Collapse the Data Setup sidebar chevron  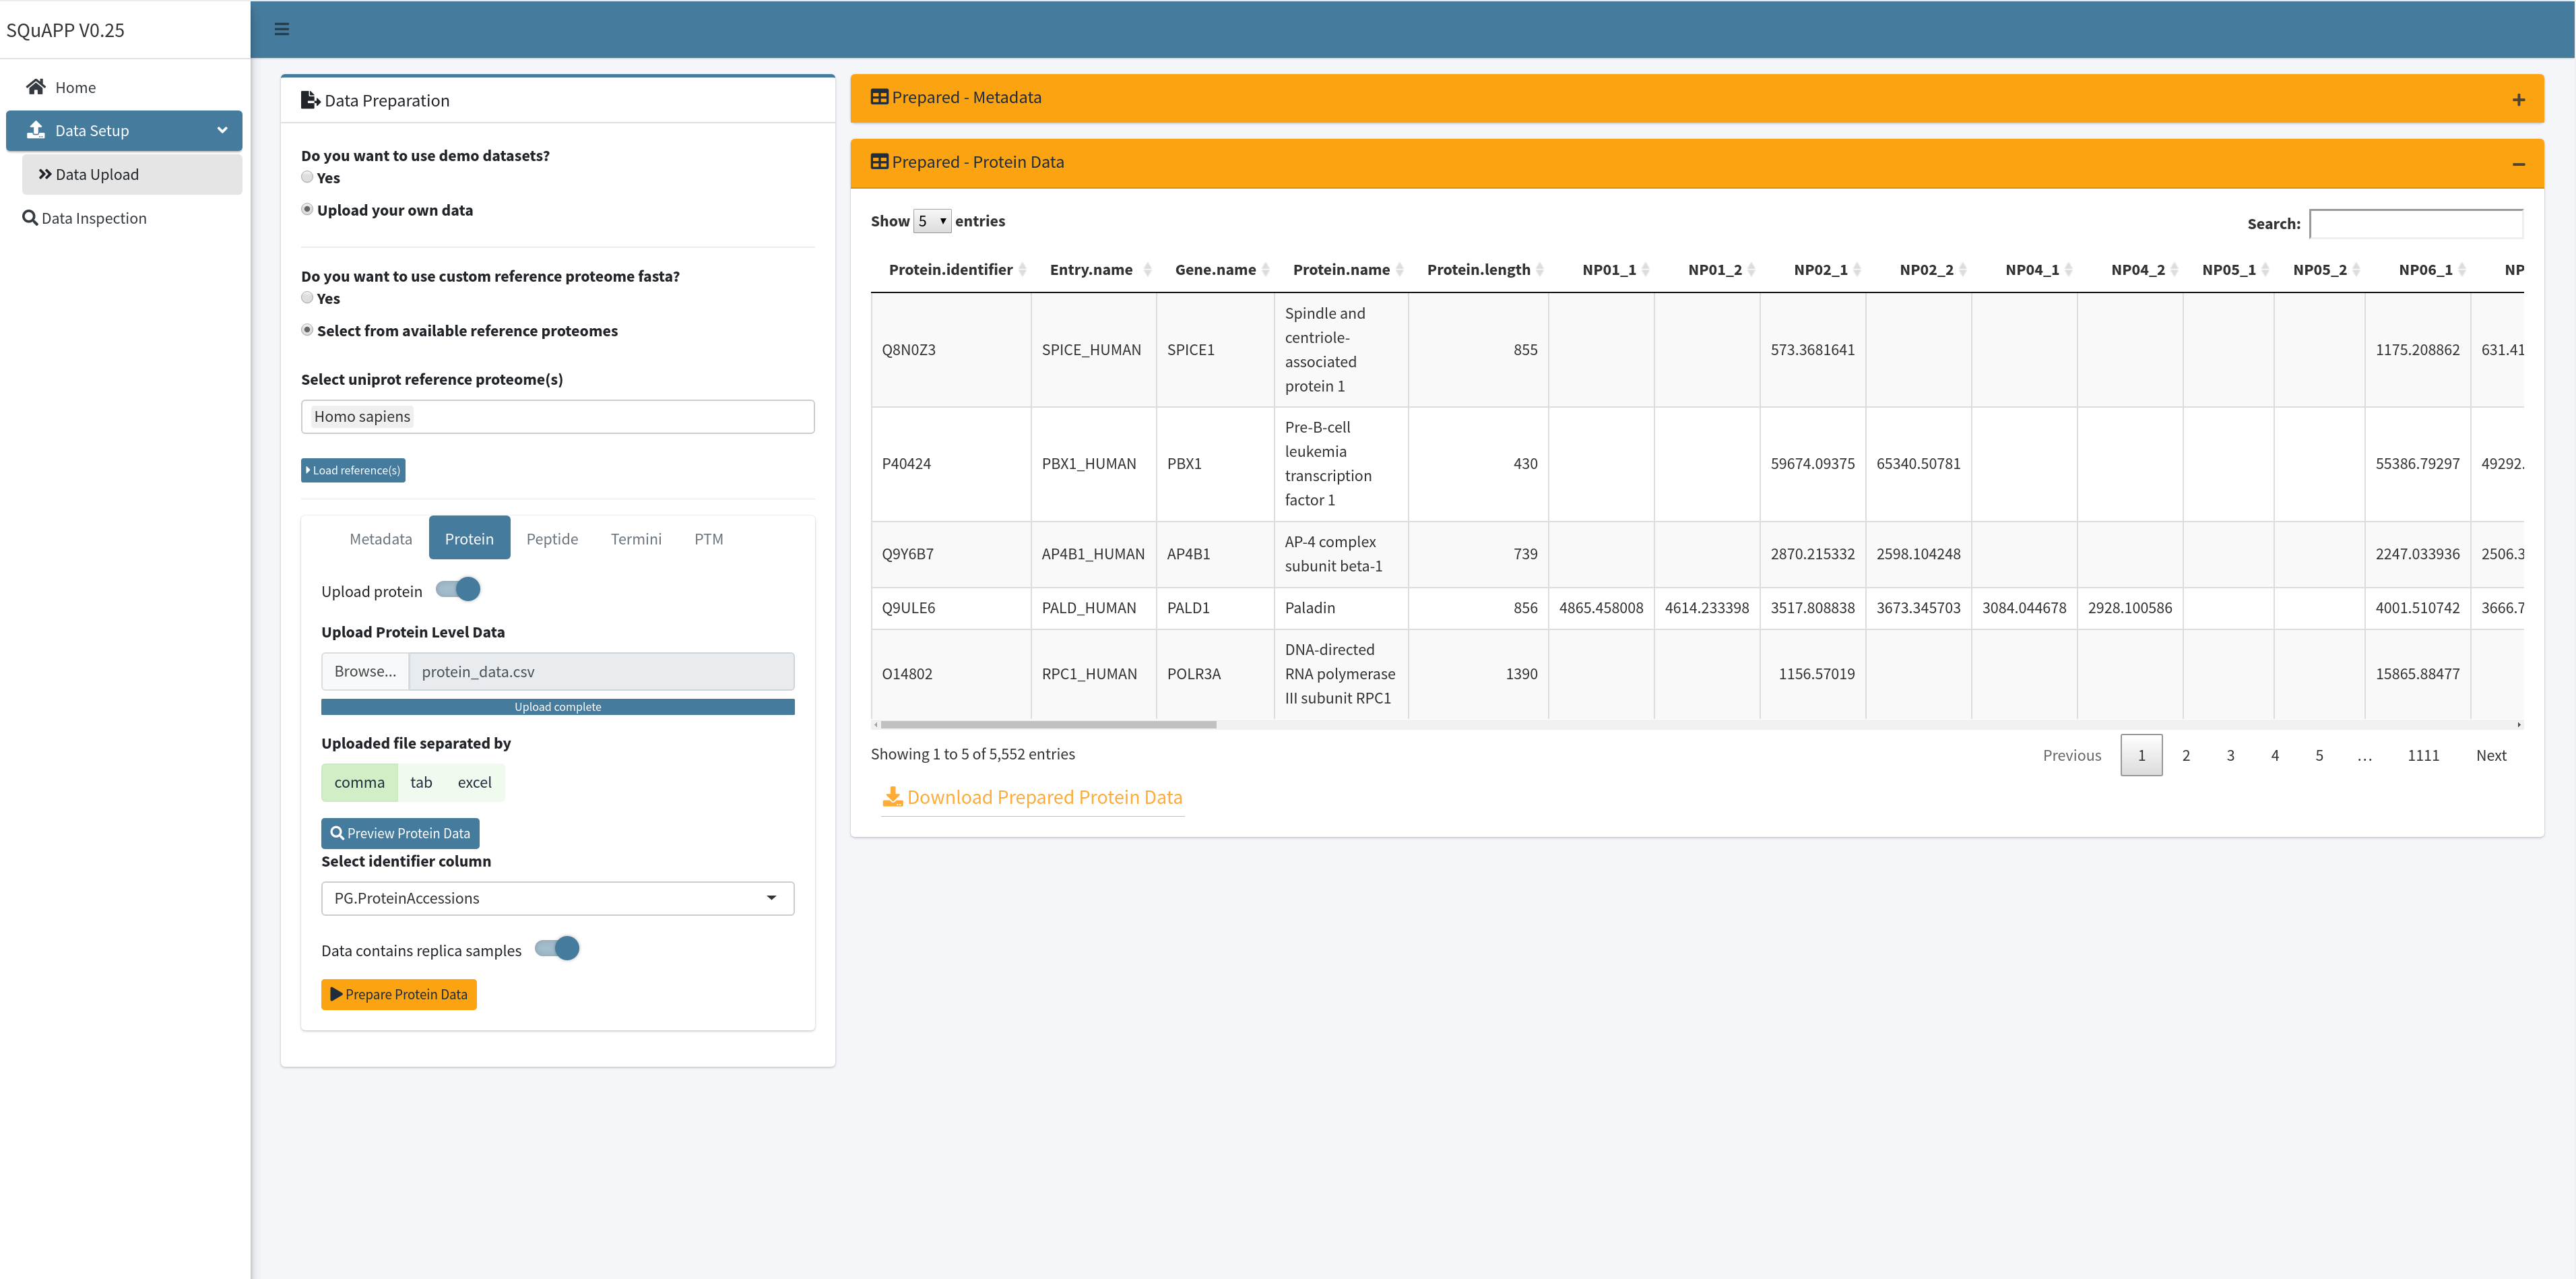tap(222, 130)
